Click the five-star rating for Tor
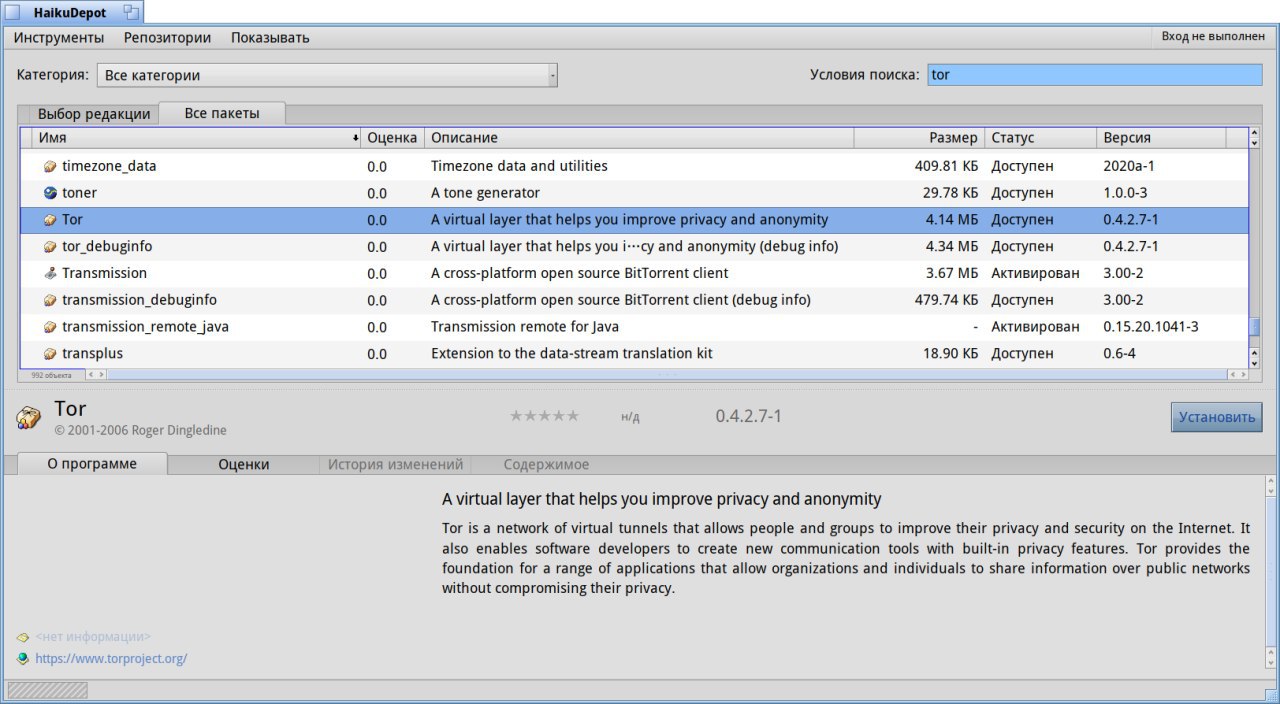The width and height of the screenshot is (1280, 704). point(544,416)
